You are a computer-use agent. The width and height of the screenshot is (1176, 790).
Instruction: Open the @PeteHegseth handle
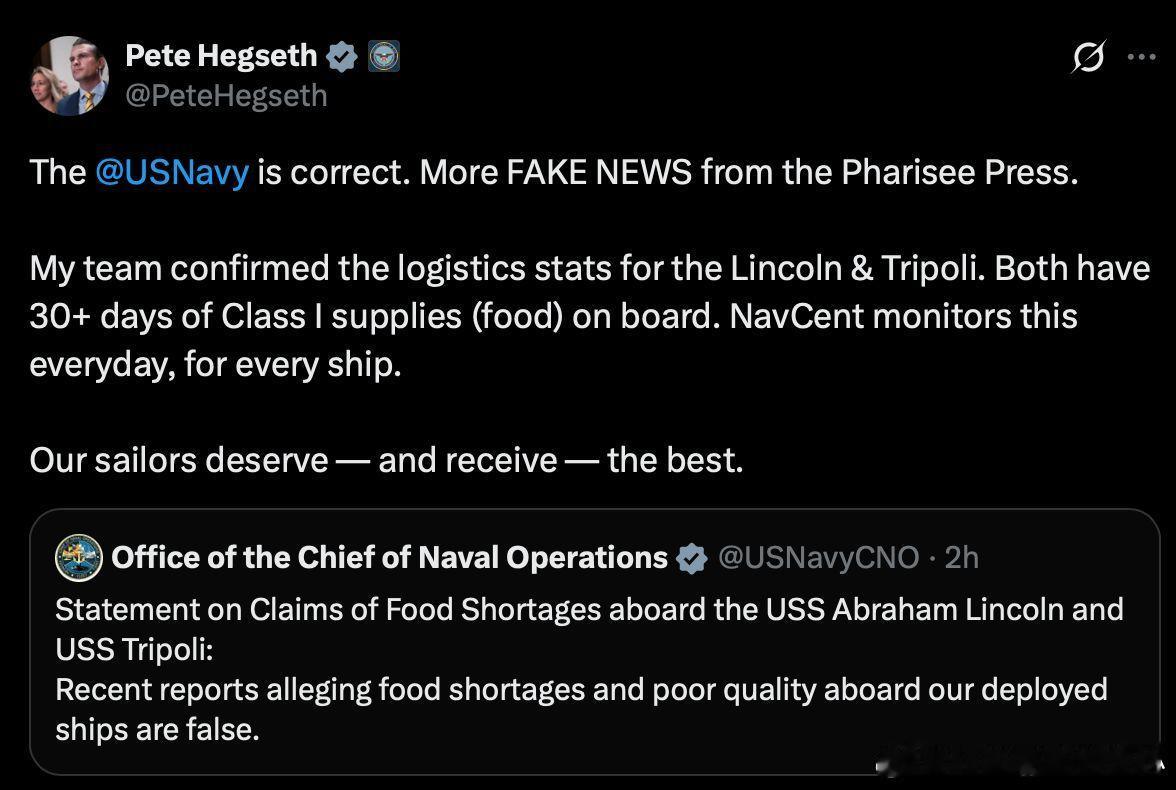(226, 95)
